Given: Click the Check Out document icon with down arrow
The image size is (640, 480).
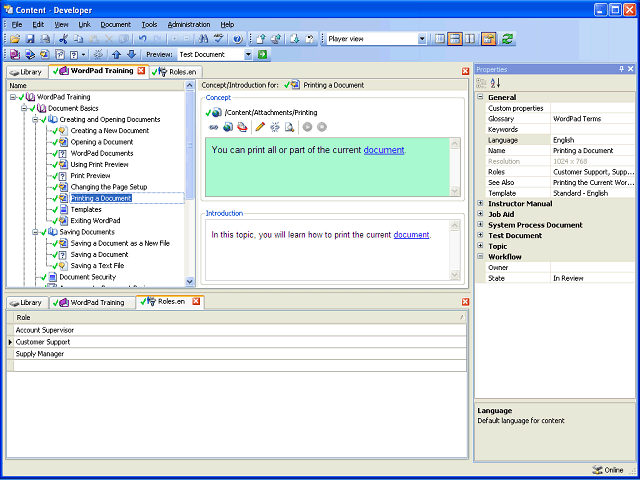Looking at the screenshot, I should (x=294, y=39).
